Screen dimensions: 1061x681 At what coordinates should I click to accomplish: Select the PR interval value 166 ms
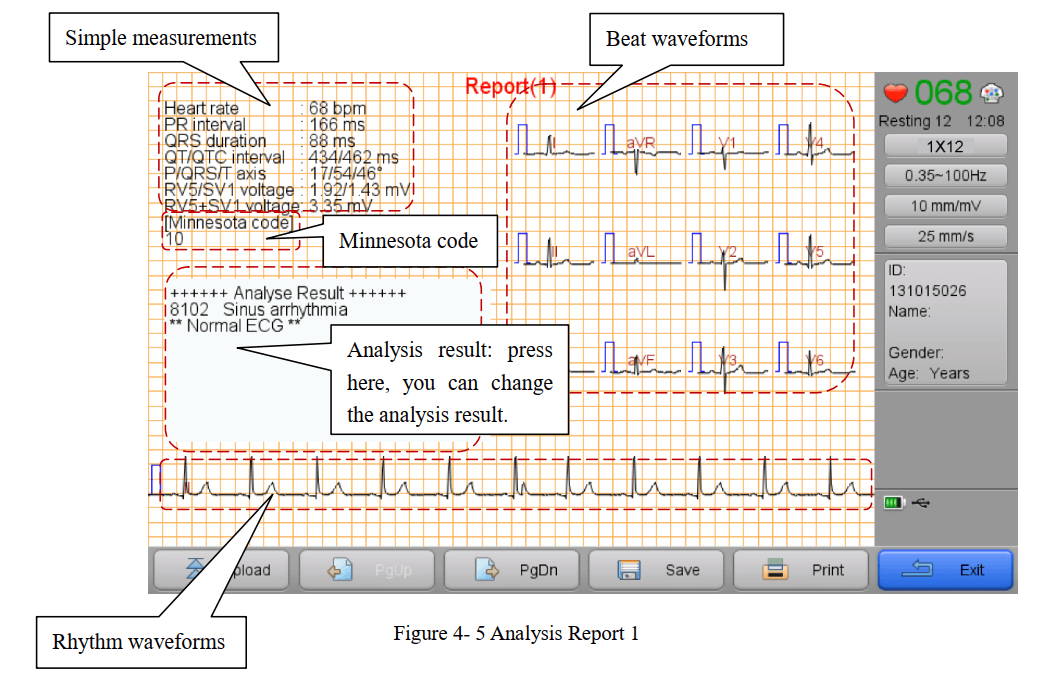coord(337,125)
